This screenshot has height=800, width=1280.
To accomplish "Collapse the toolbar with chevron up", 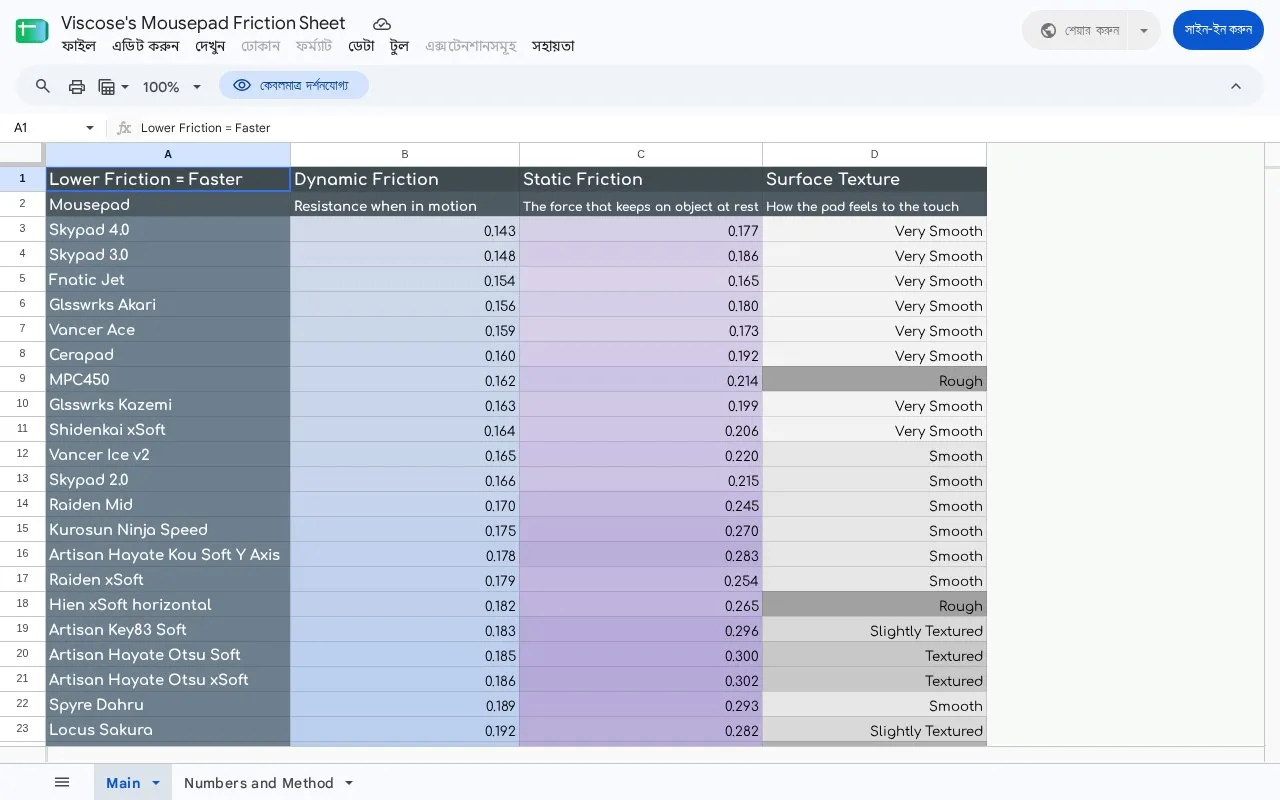I will click(1236, 86).
